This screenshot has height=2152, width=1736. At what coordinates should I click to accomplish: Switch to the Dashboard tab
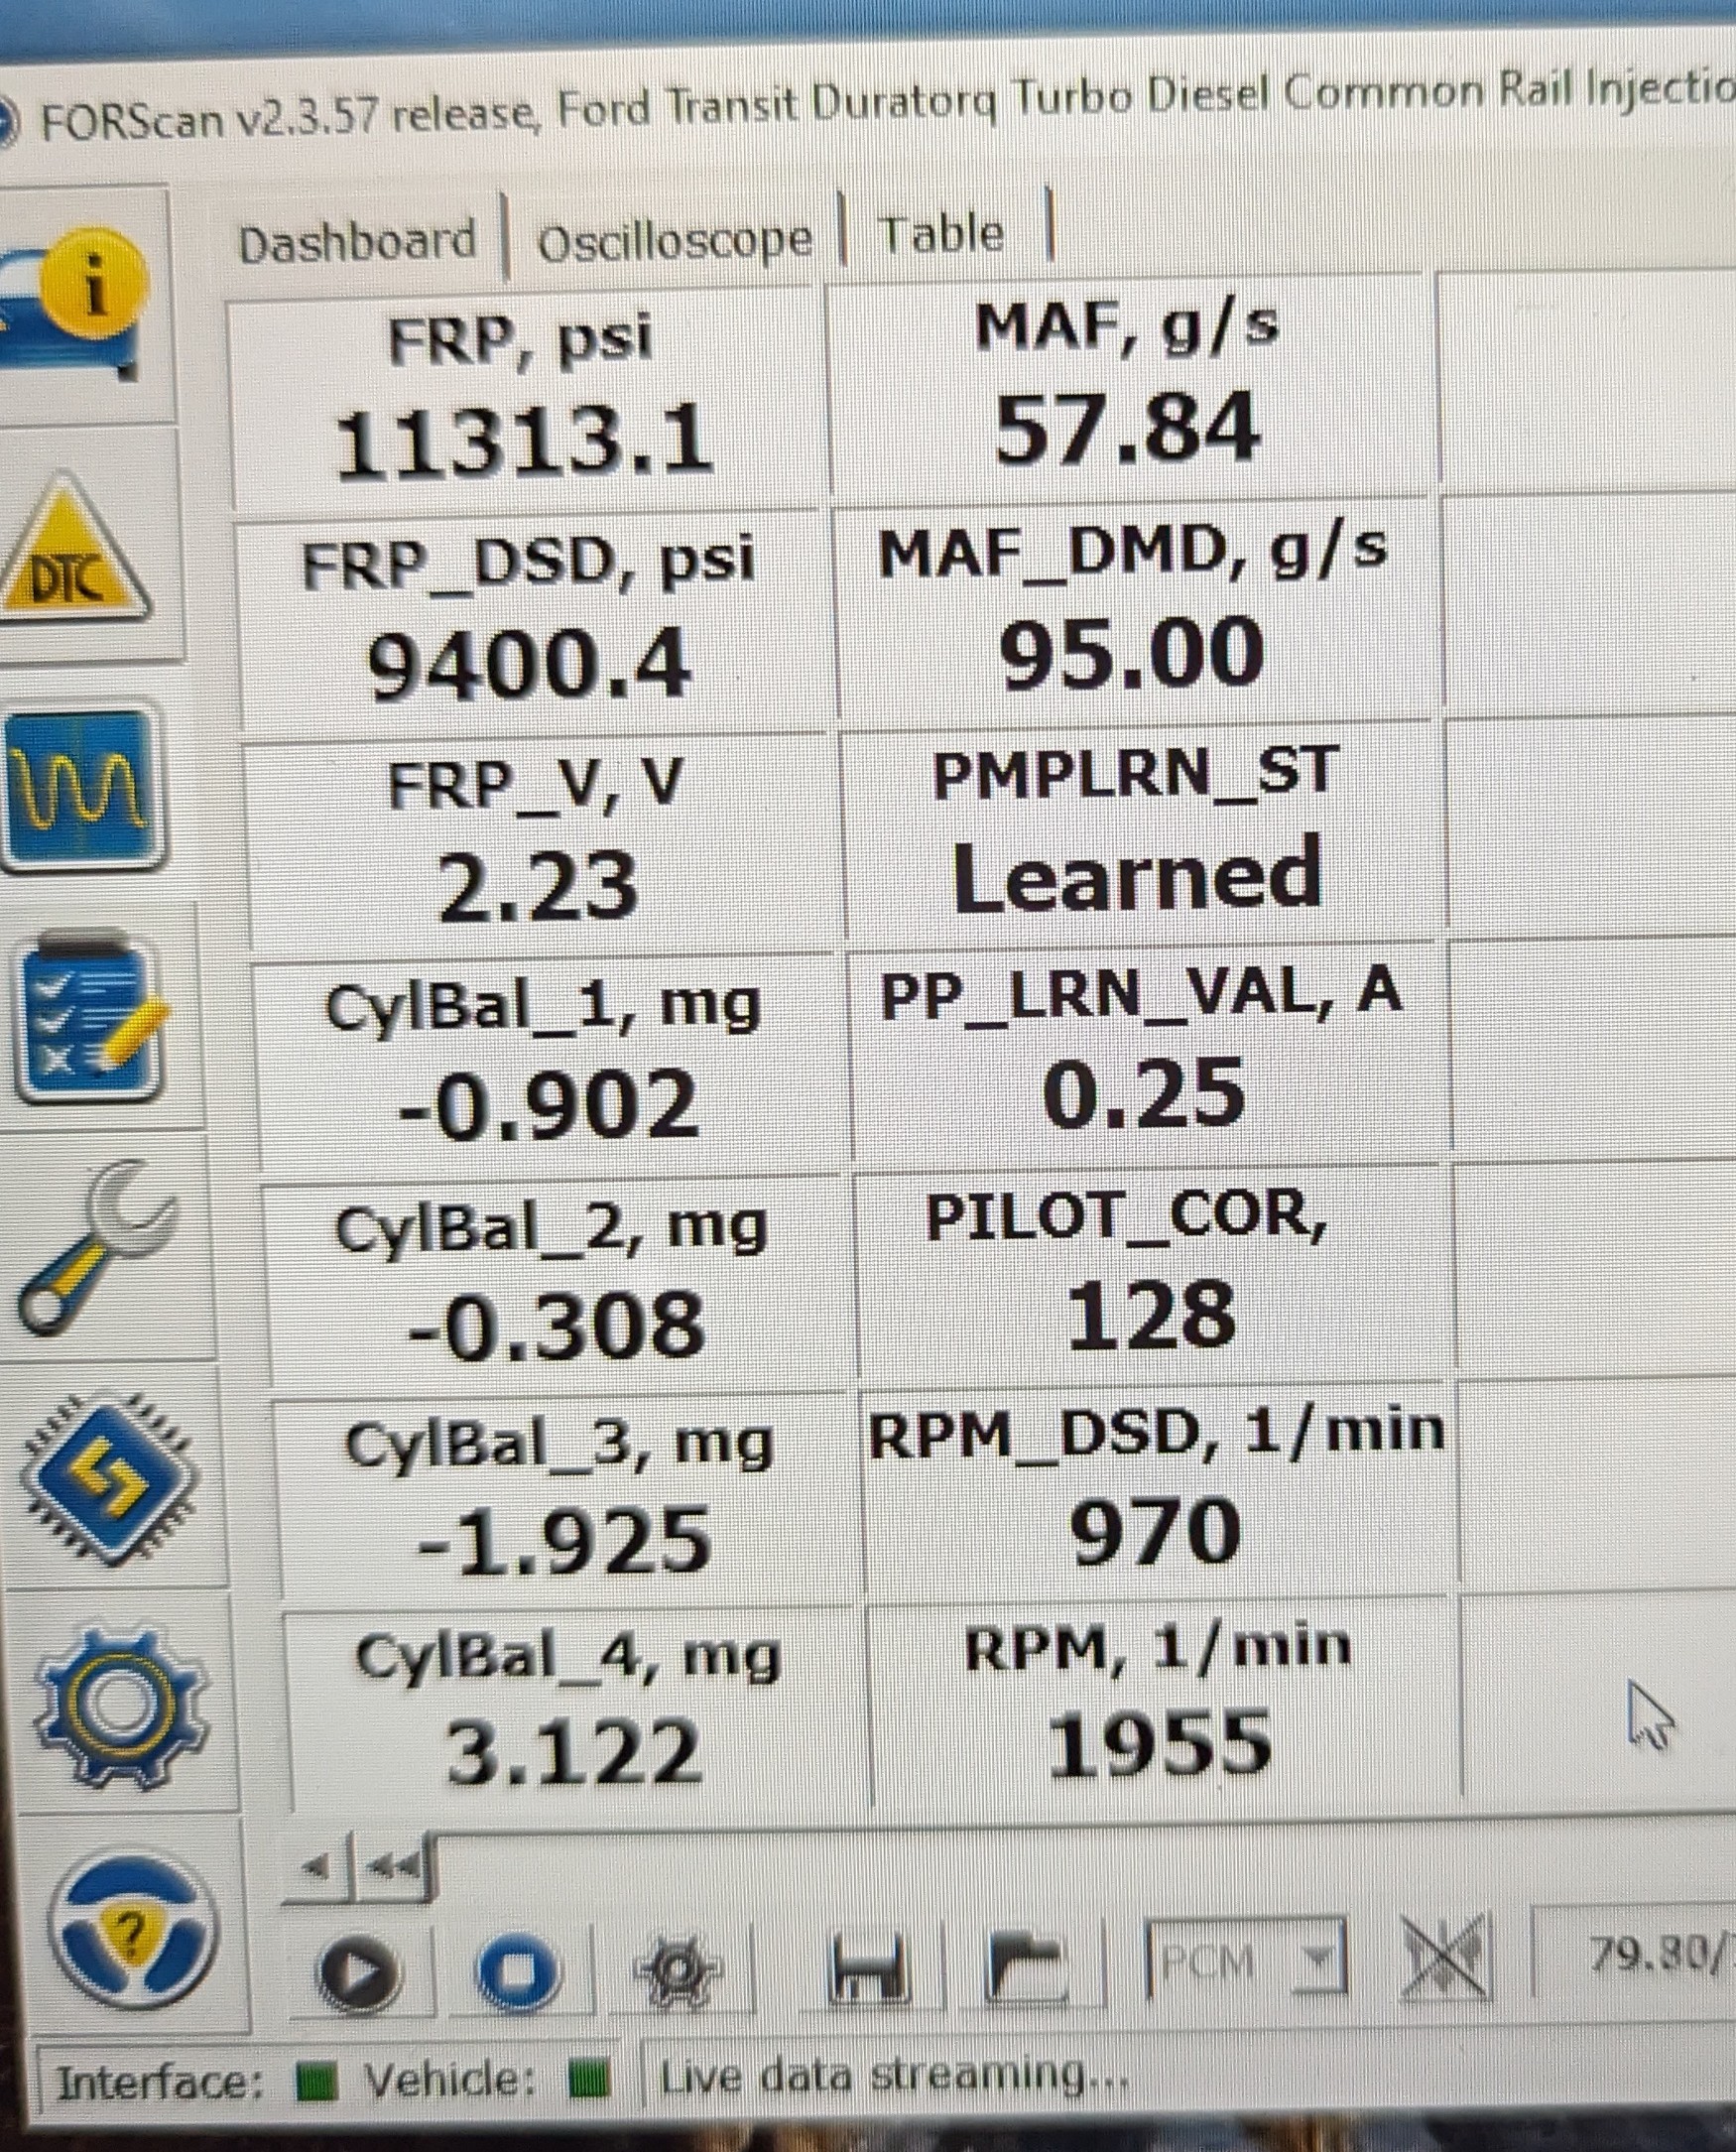click(358, 243)
